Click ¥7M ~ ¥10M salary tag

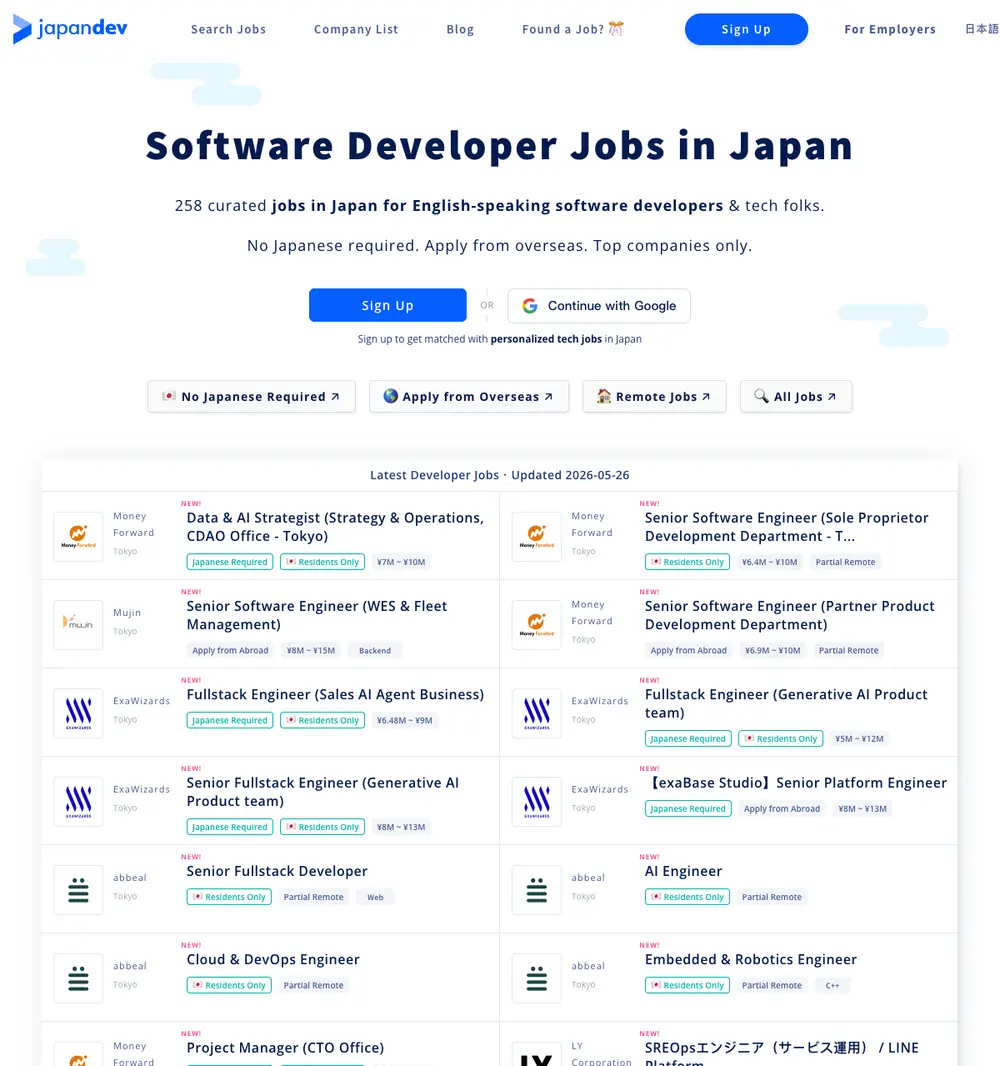coord(401,562)
